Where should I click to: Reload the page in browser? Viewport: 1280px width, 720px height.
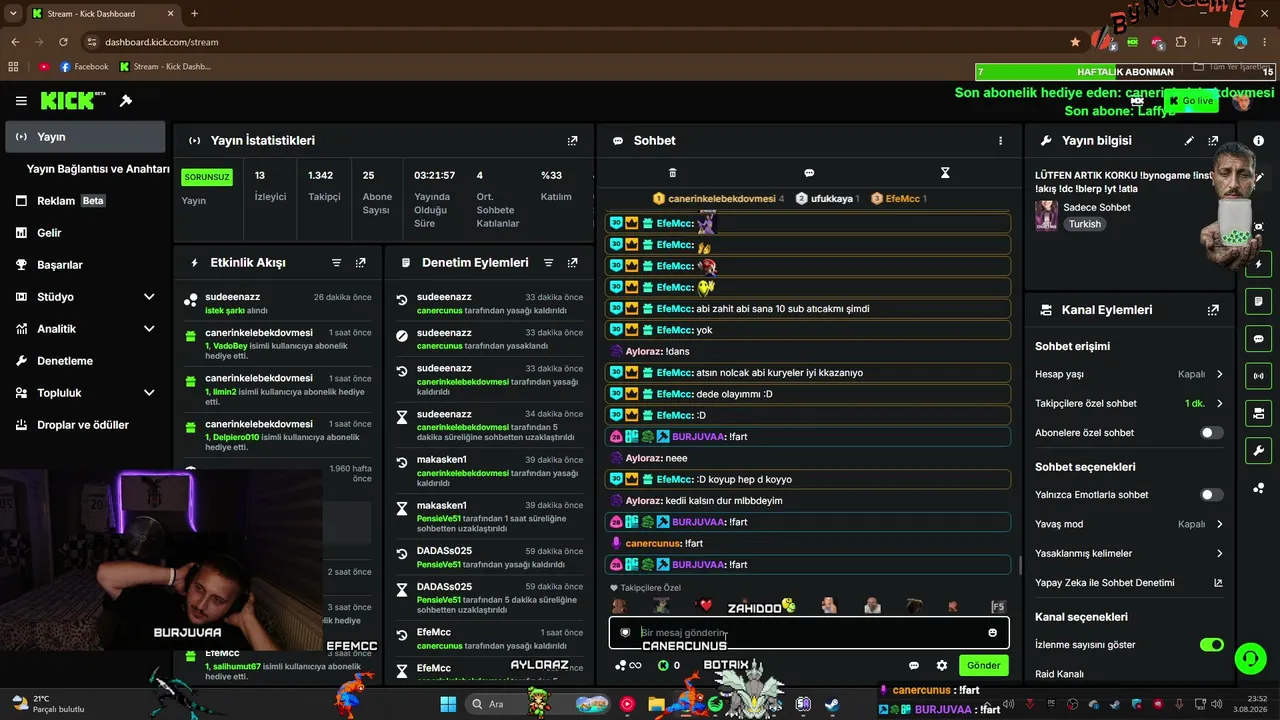pos(63,42)
